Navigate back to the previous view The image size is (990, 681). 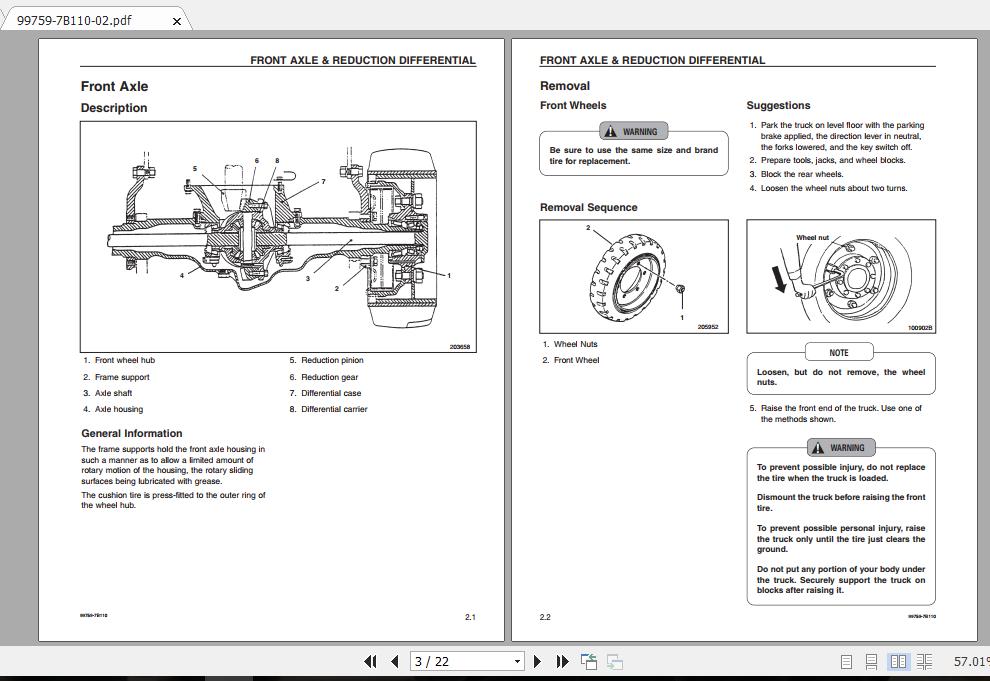(588, 661)
